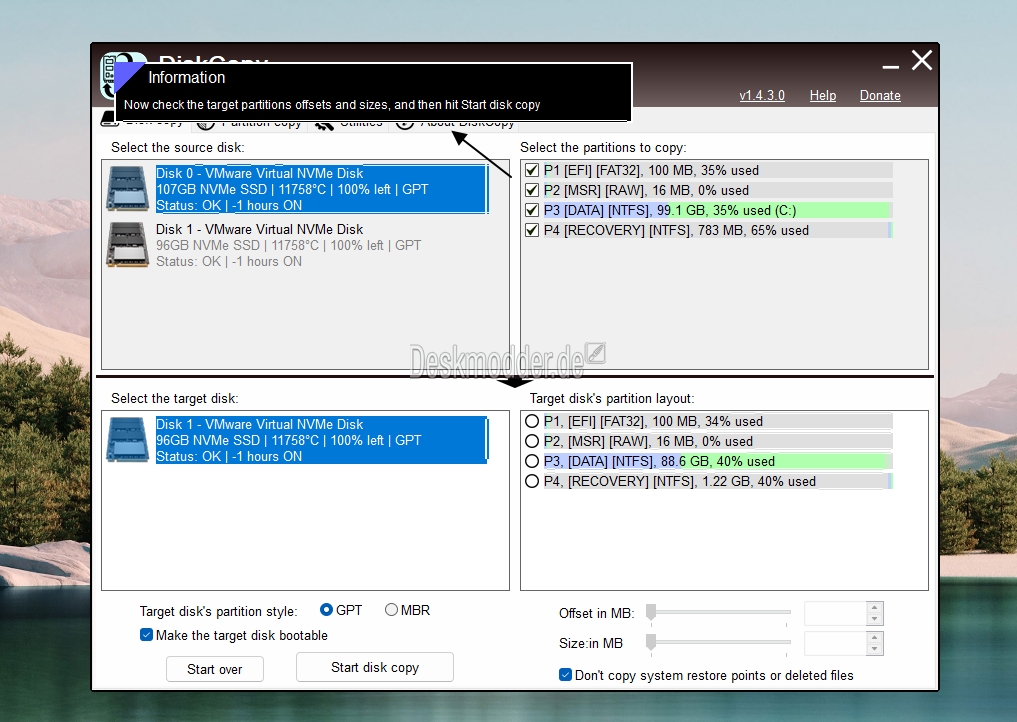Click the Disk 1 SSD icon in source list
Image resolution: width=1017 pixels, height=722 pixels.
[x=128, y=245]
